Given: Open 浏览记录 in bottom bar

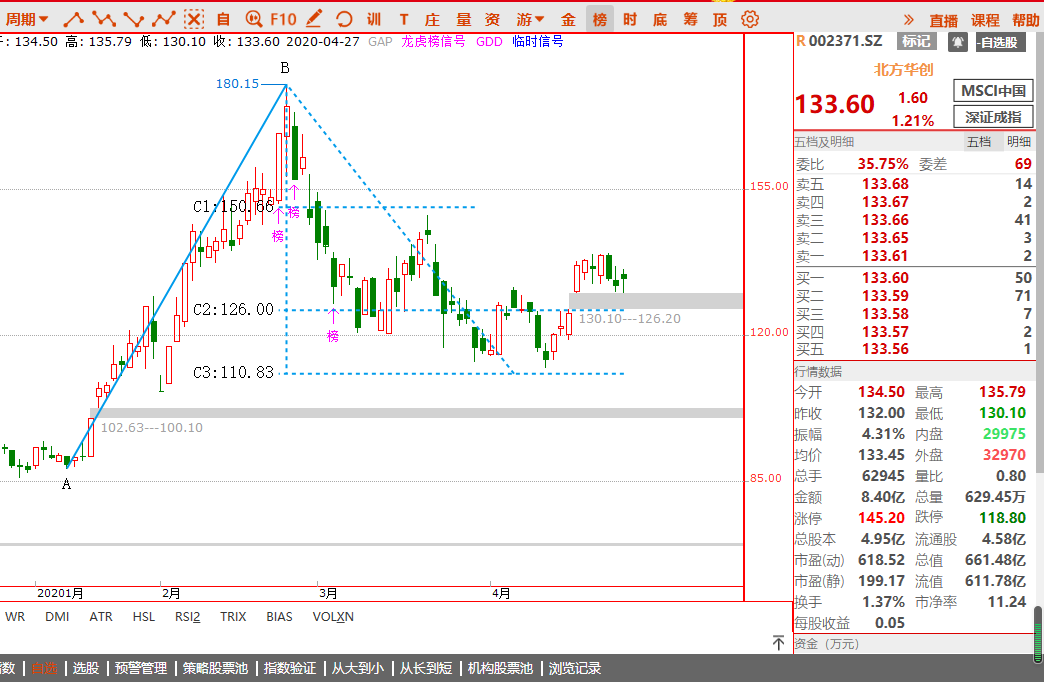Looking at the screenshot, I should tap(575, 668).
